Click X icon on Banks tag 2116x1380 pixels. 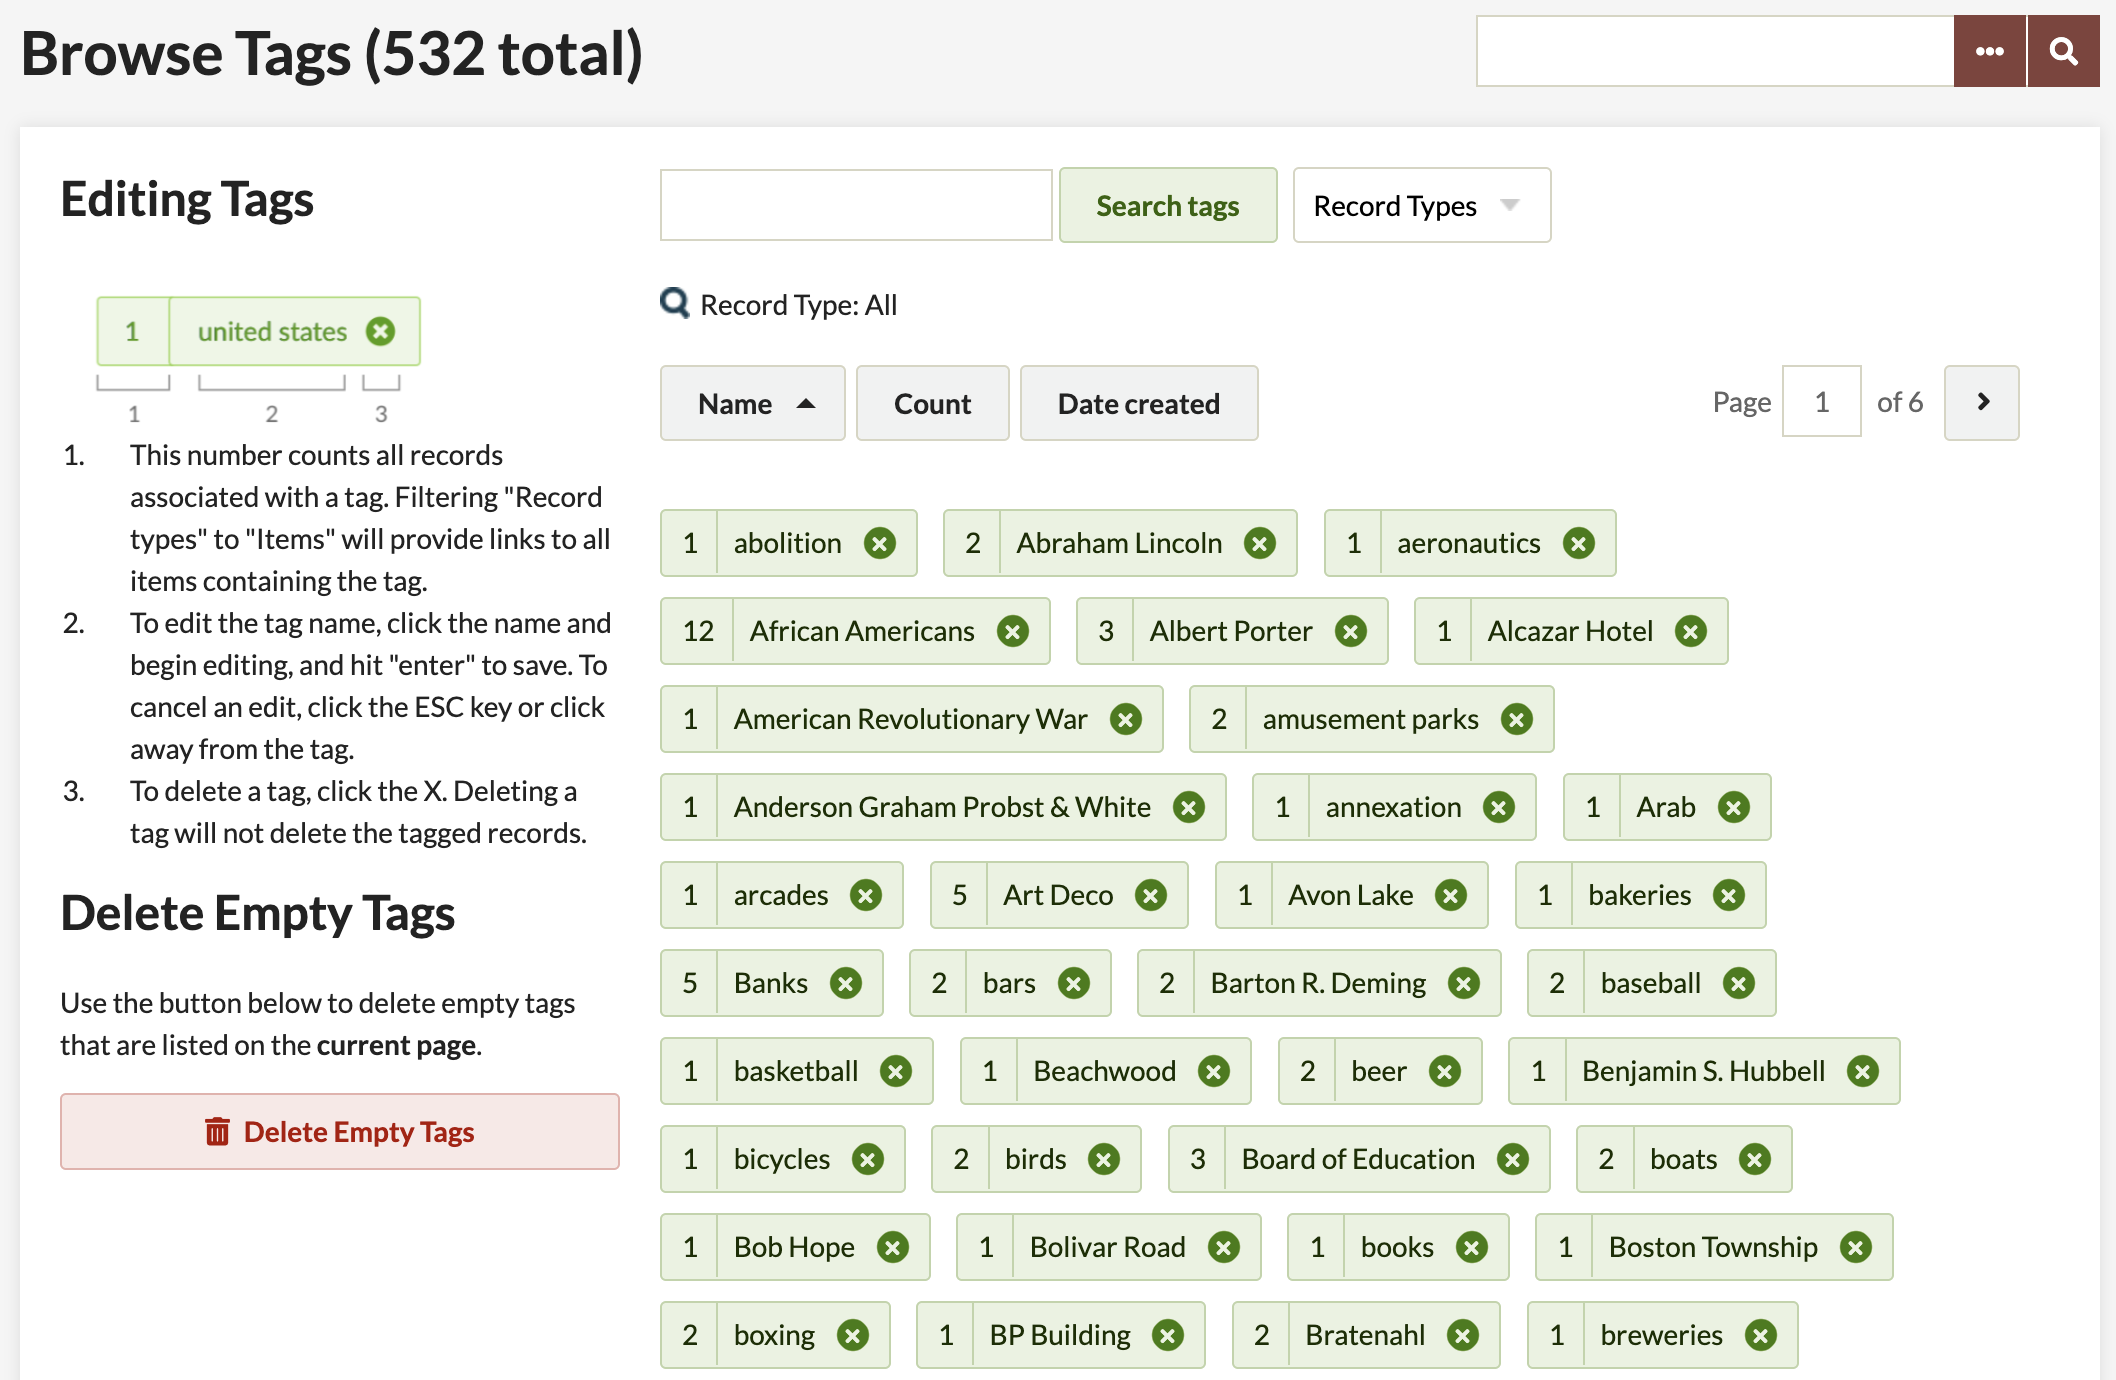[x=846, y=983]
